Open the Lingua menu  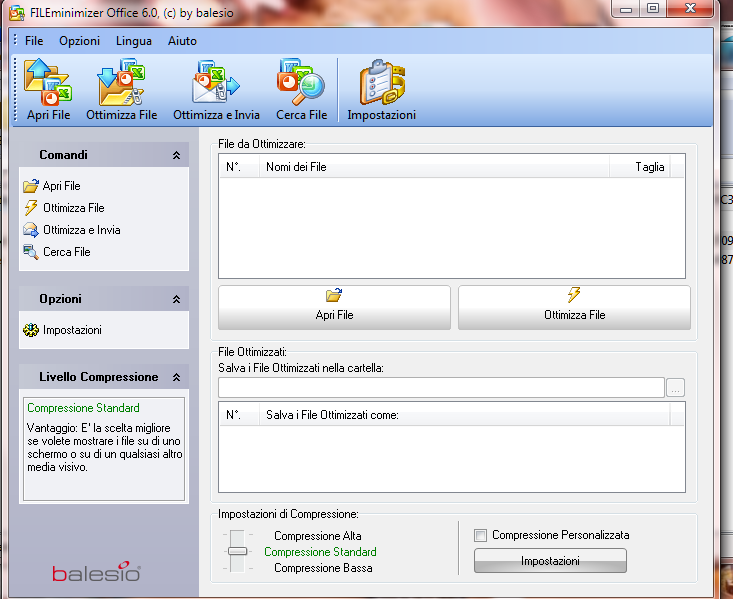[x=134, y=41]
